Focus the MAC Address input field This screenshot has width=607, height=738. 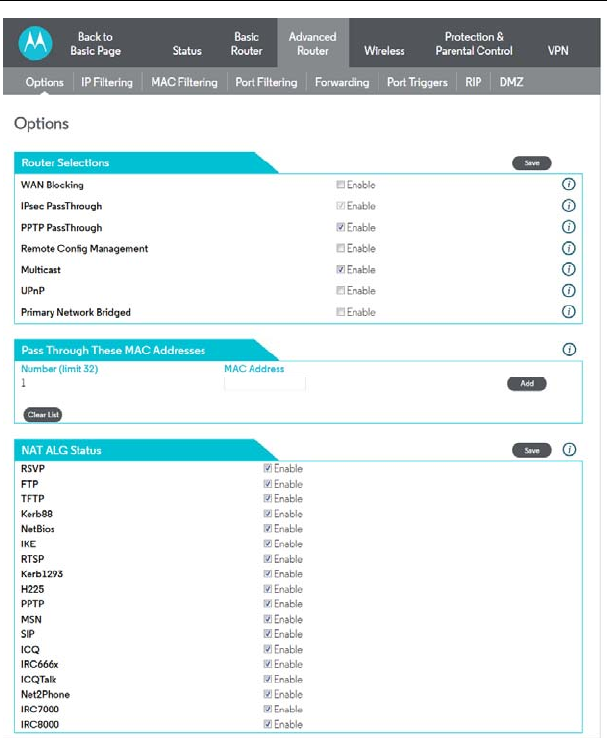[265, 384]
